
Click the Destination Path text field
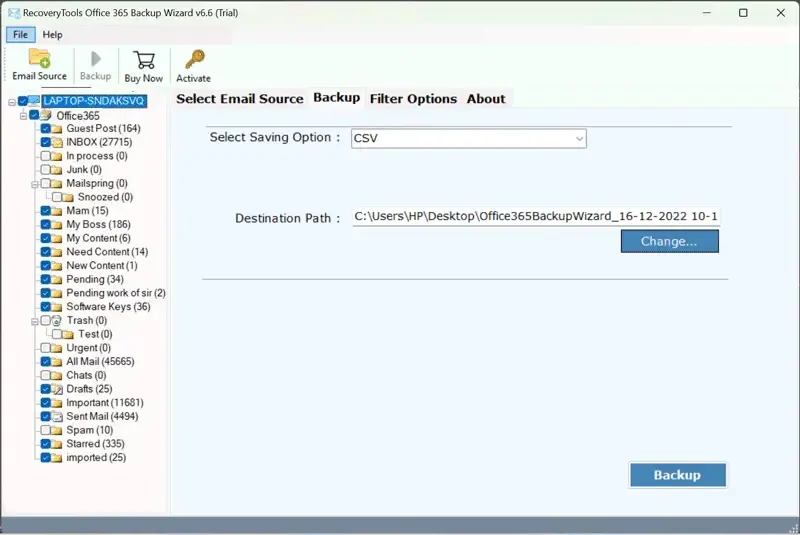(x=536, y=217)
